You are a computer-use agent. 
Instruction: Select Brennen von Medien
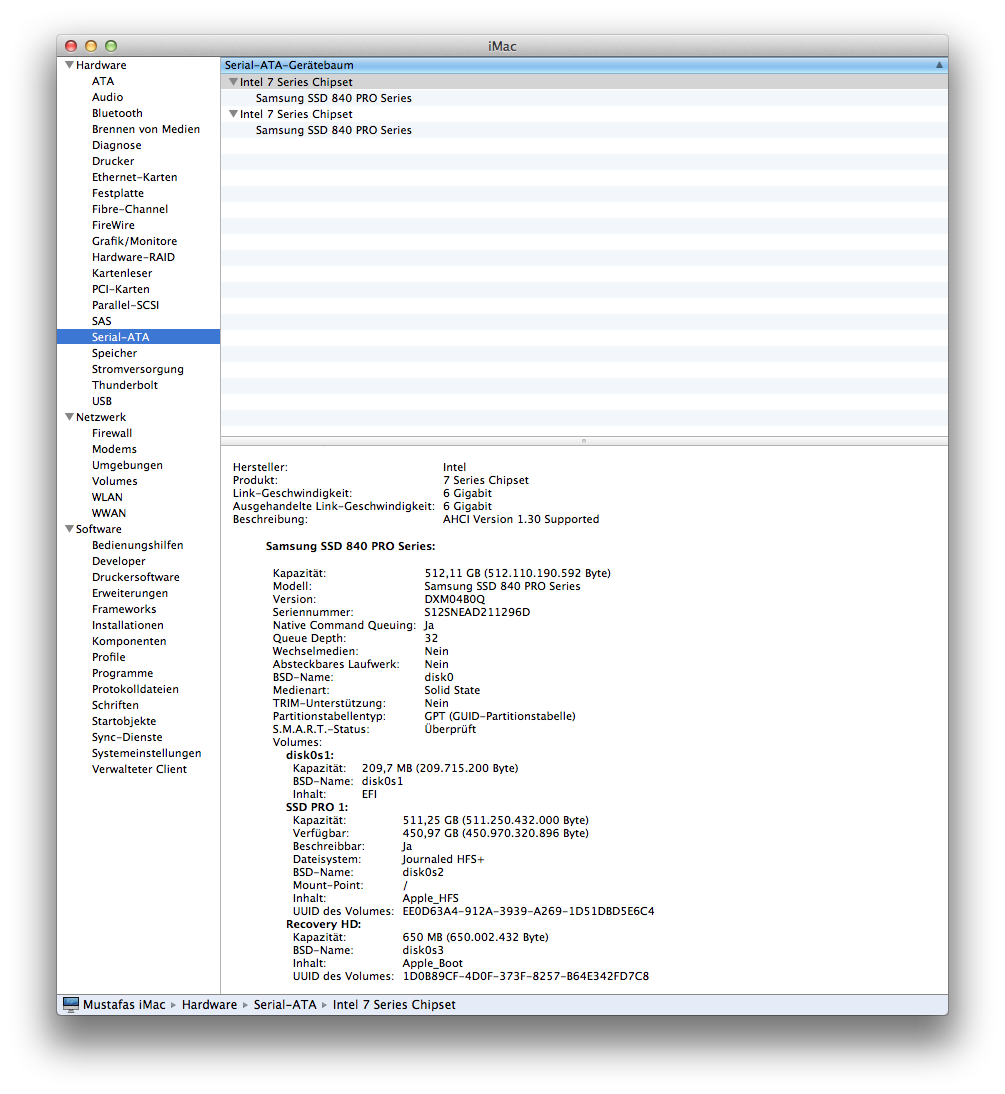146,129
